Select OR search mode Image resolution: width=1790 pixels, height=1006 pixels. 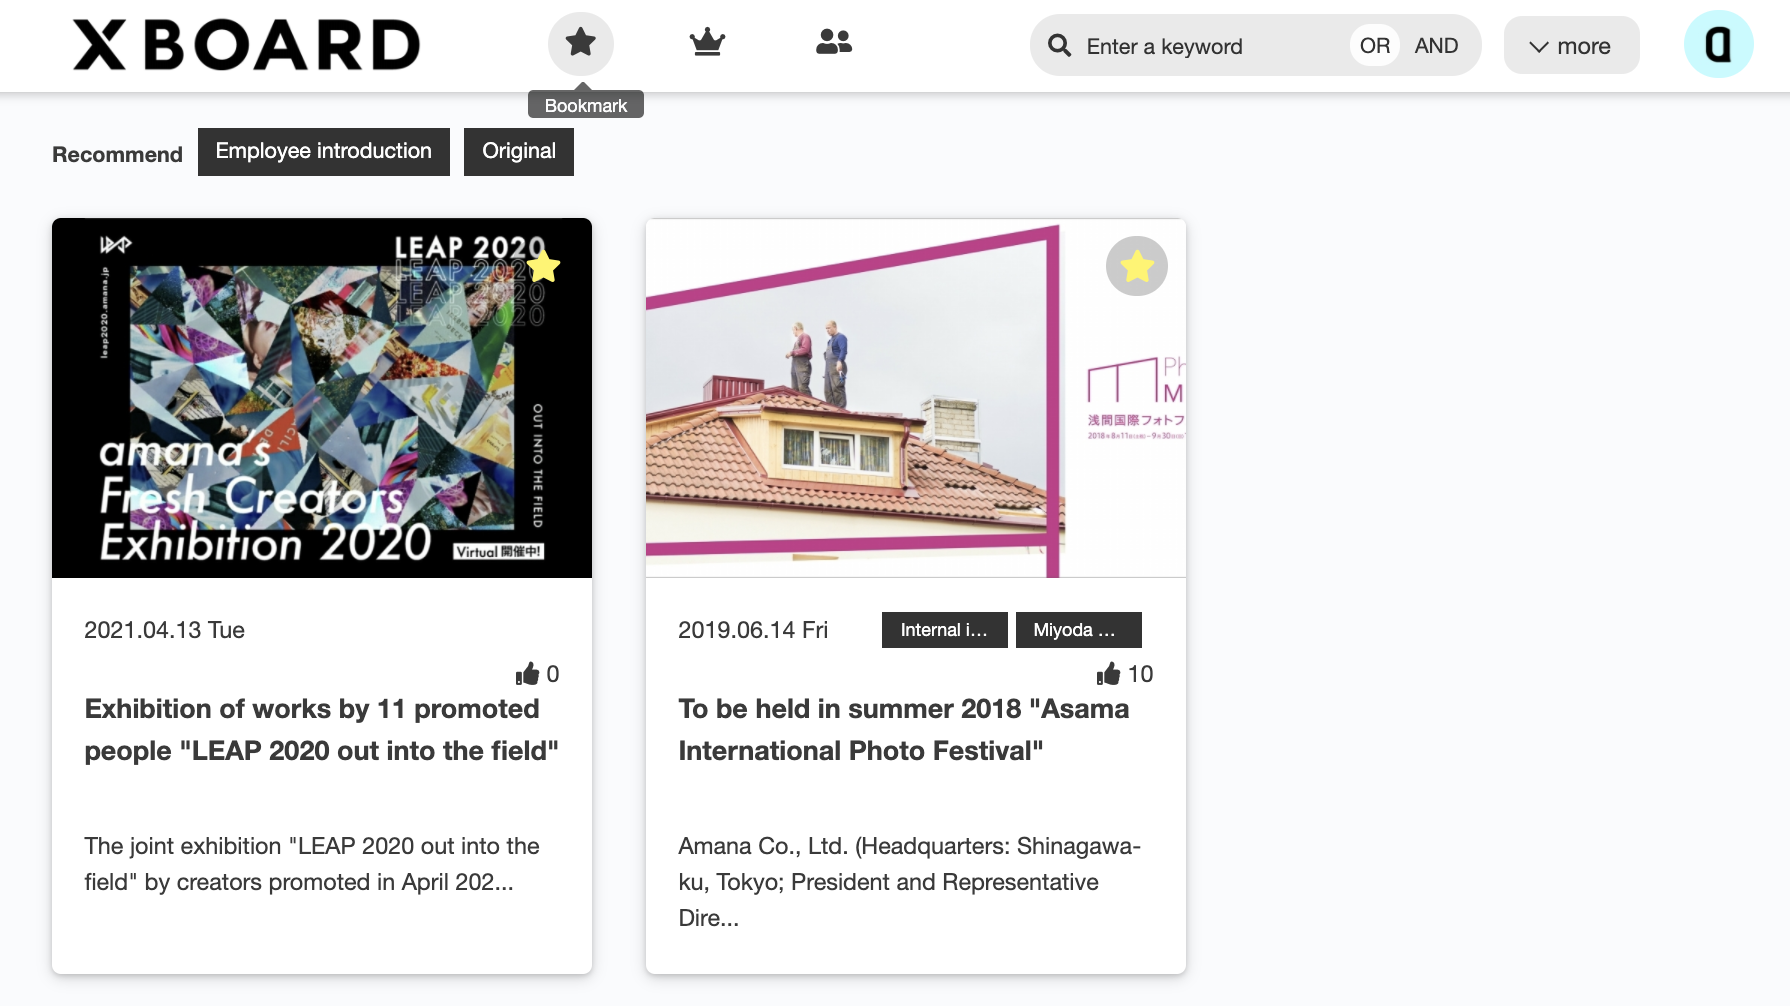click(1374, 46)
